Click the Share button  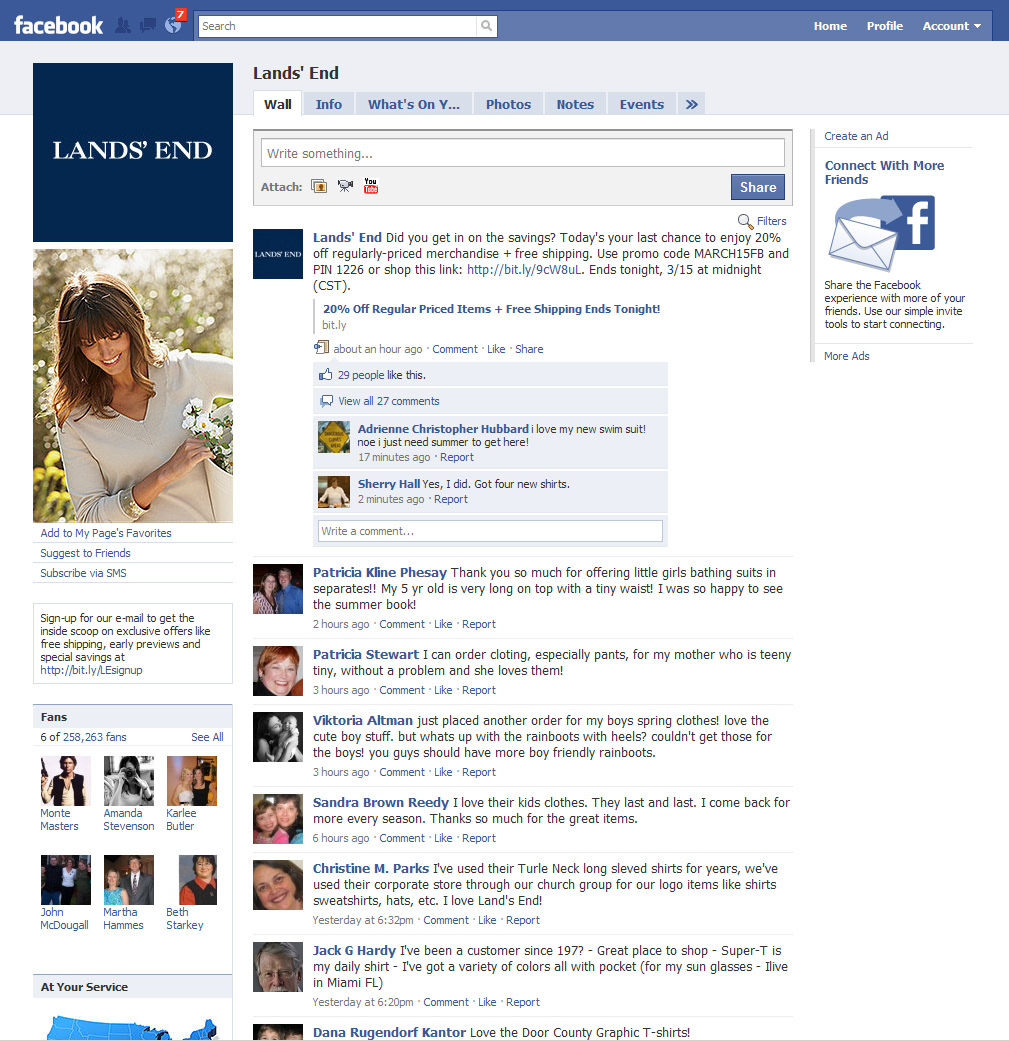(x=758, y=187)
